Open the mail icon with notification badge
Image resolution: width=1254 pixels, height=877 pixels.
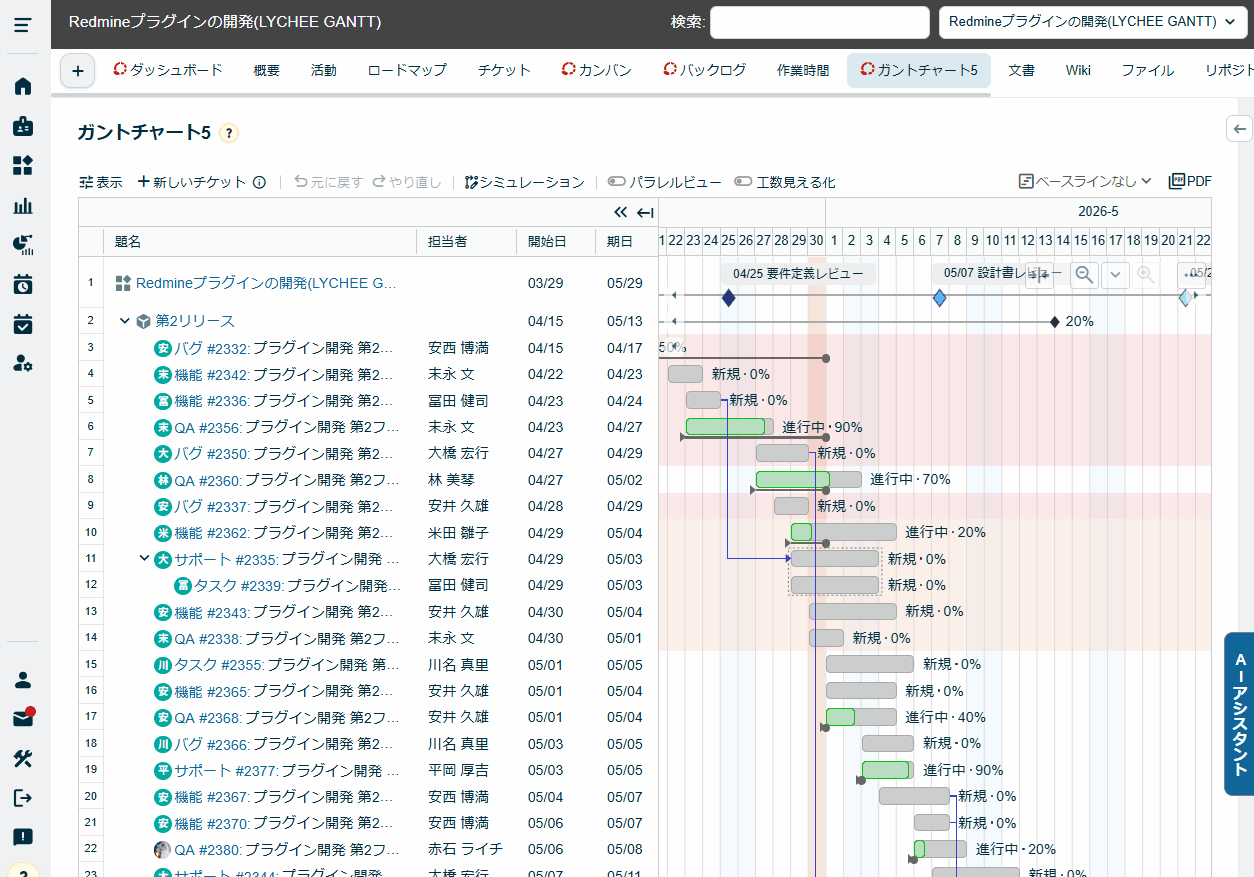23,719
